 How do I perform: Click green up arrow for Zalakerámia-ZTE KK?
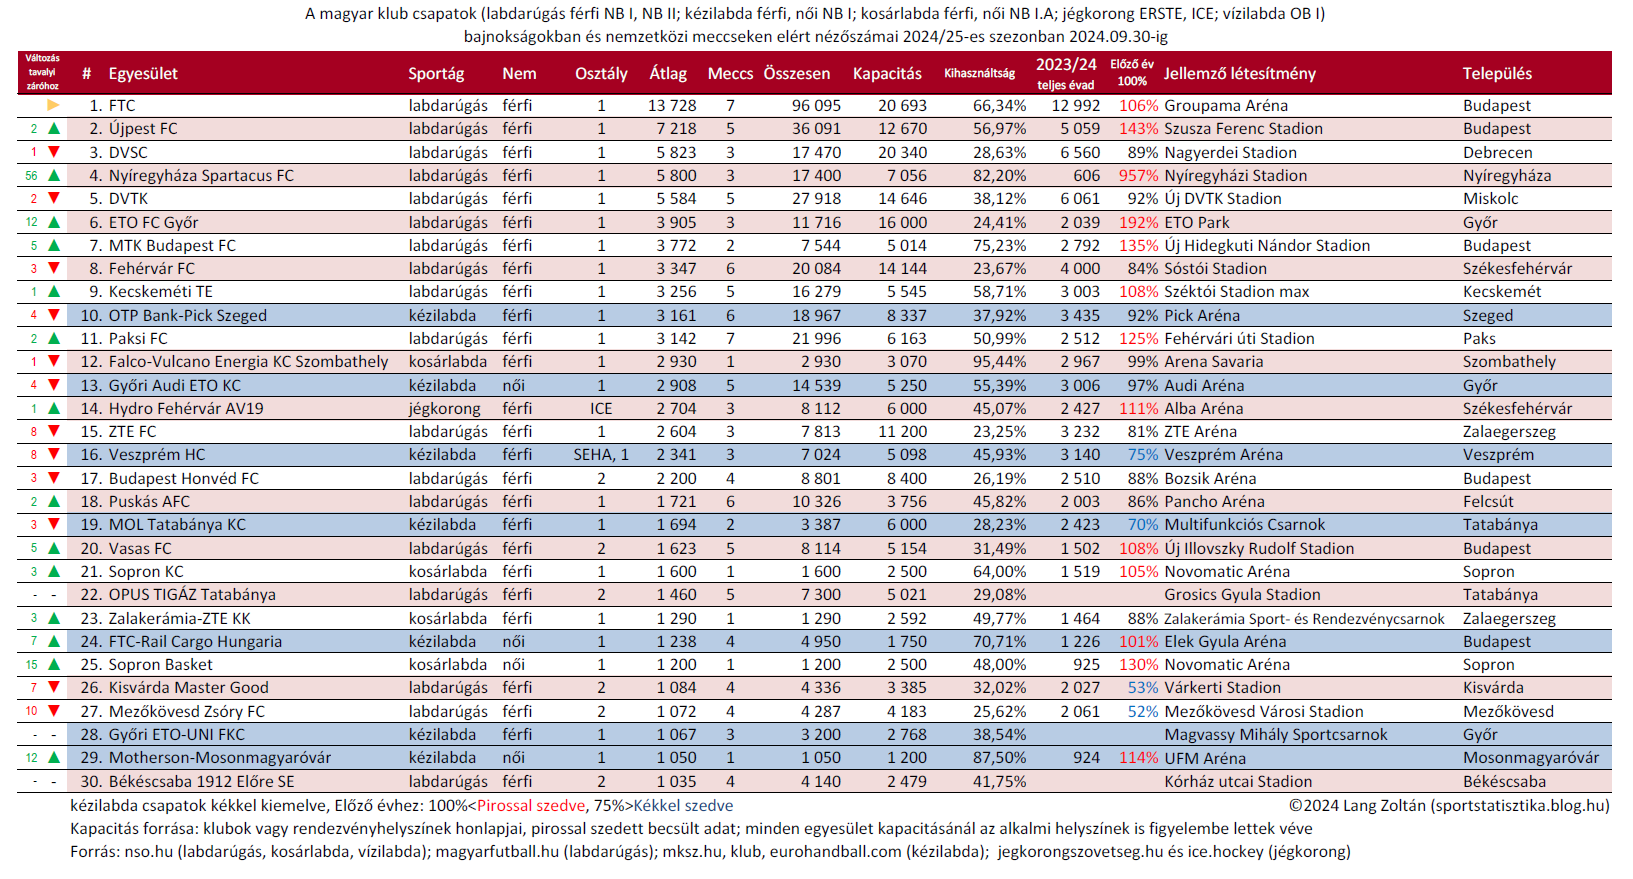pyautogui.click(x=54, y=618)
